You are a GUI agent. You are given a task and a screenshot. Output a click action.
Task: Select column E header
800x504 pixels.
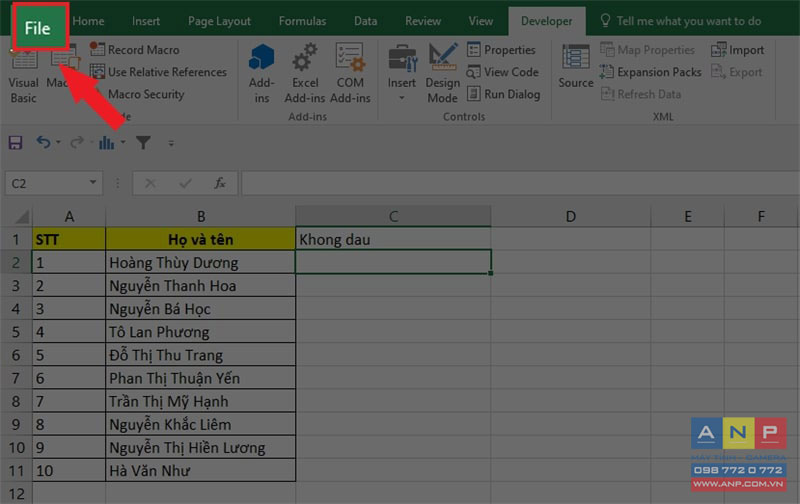click(687, 216)
